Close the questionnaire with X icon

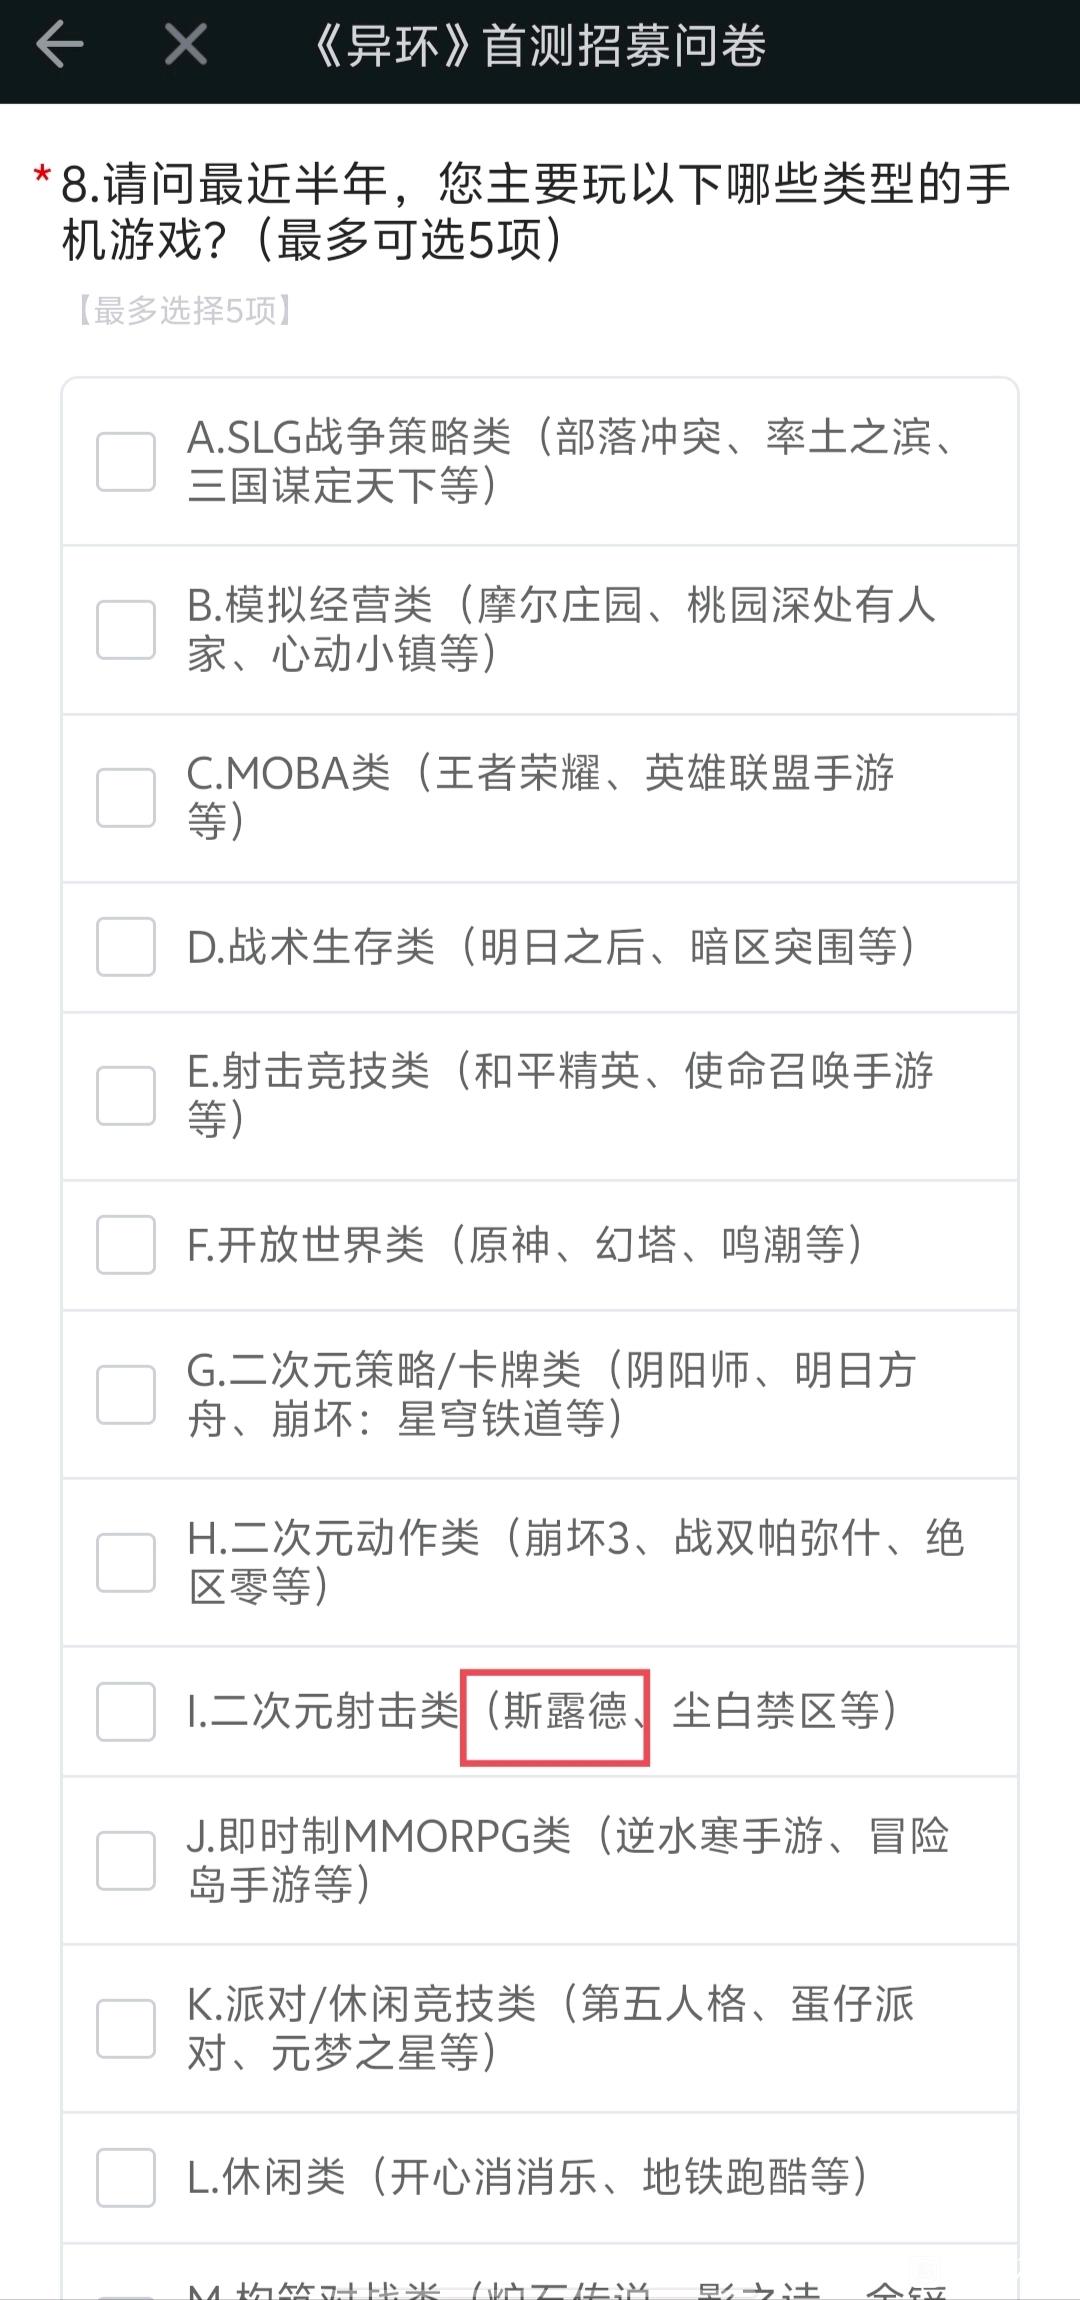[x=186, y=46]
